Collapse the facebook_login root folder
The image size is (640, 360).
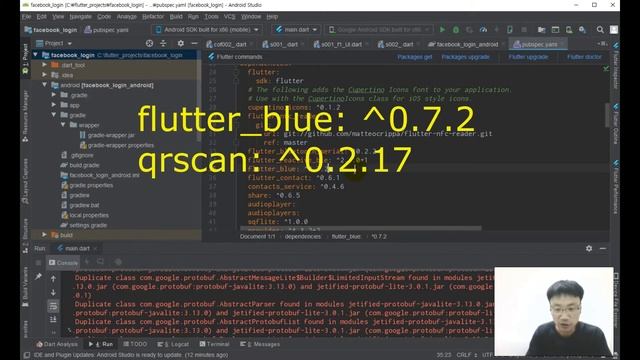coord(36,55)
